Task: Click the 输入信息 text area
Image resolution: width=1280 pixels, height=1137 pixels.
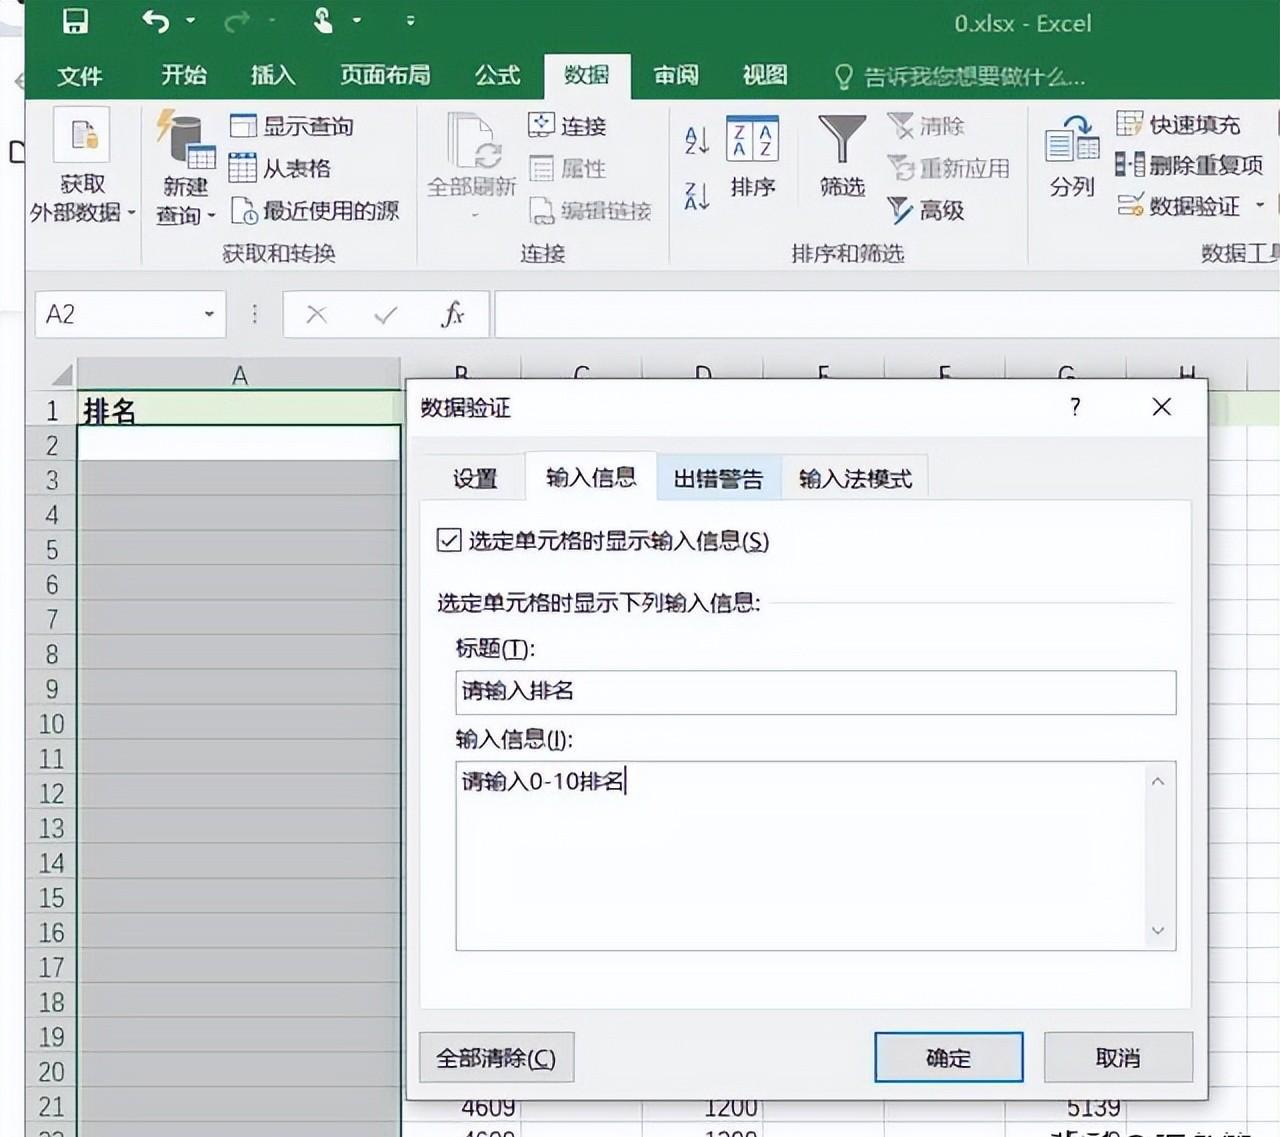Action: coord(800,856)
